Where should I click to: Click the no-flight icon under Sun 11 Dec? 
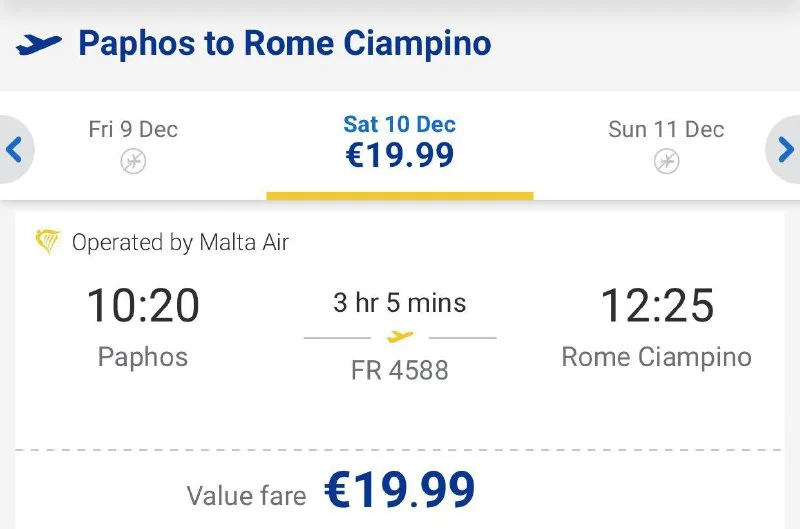point(666,161)
